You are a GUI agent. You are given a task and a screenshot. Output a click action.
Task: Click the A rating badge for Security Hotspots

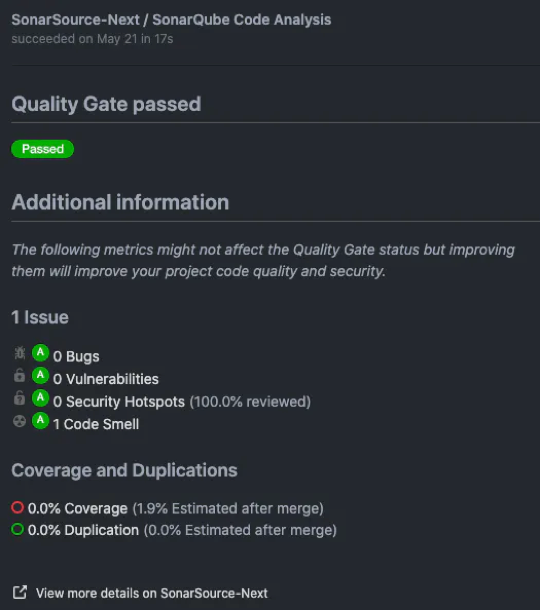pos(40,398)
